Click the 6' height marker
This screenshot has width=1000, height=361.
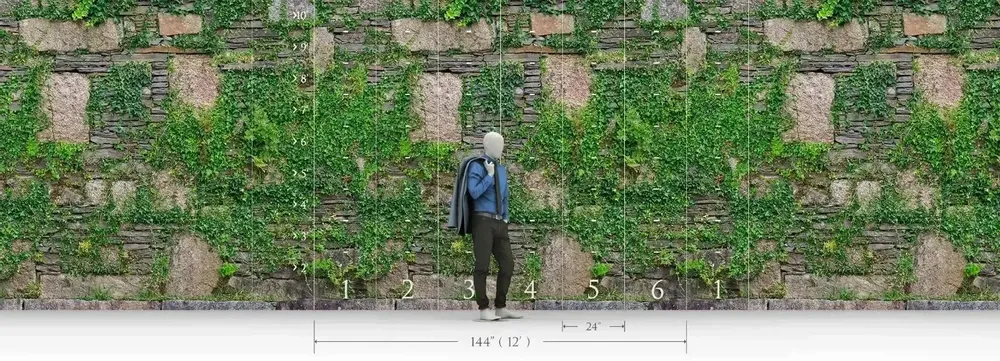[x=300, y=141]
